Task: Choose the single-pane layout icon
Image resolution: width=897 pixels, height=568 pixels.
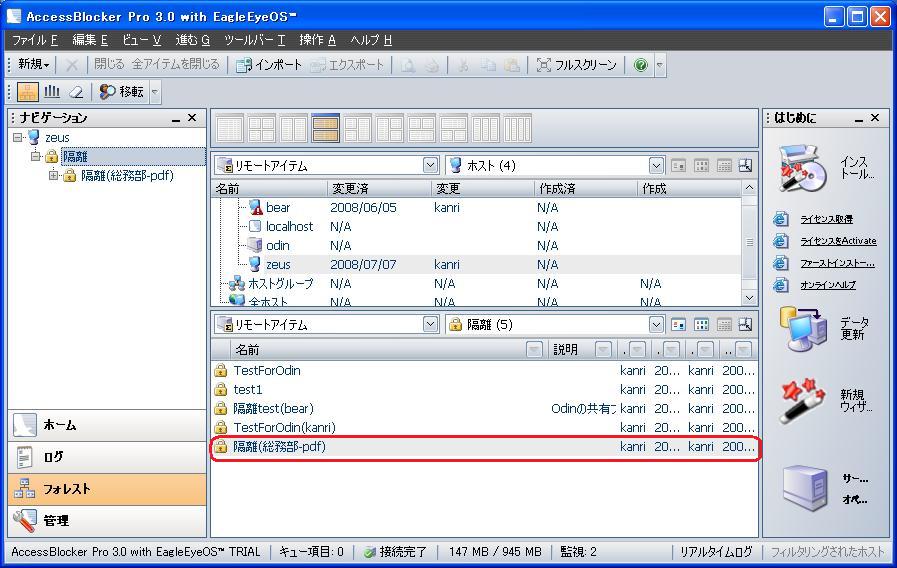Action: coord(230,128)
